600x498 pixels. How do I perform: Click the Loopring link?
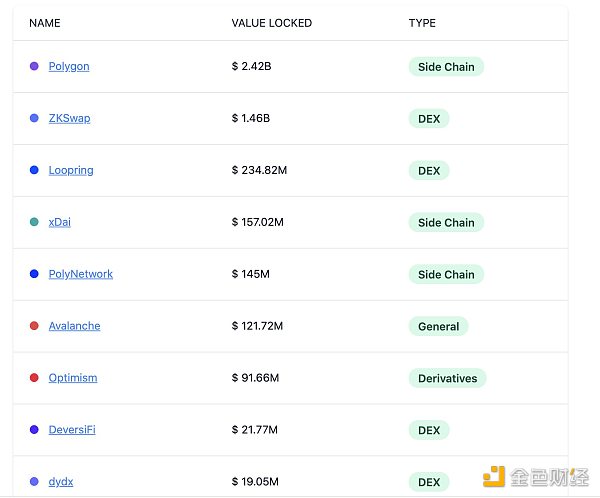click(x=71, y=171)
